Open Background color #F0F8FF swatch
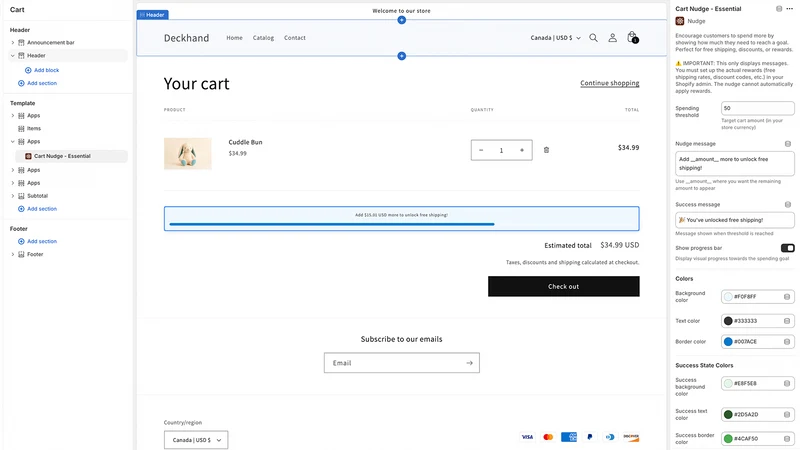 click(728, 296)
